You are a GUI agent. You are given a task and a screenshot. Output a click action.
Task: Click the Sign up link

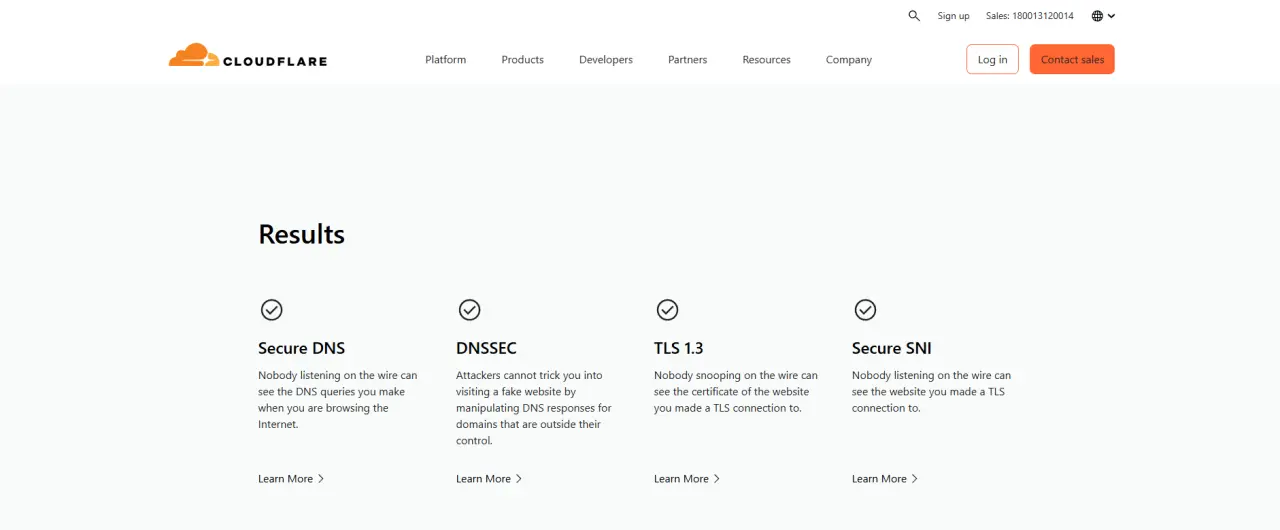tap(953, 16)
